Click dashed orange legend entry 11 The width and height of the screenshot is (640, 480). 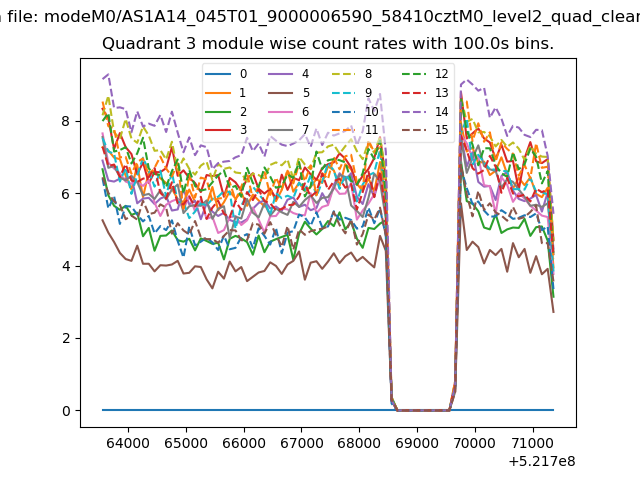pyautogui.click(x=354, y=130)
